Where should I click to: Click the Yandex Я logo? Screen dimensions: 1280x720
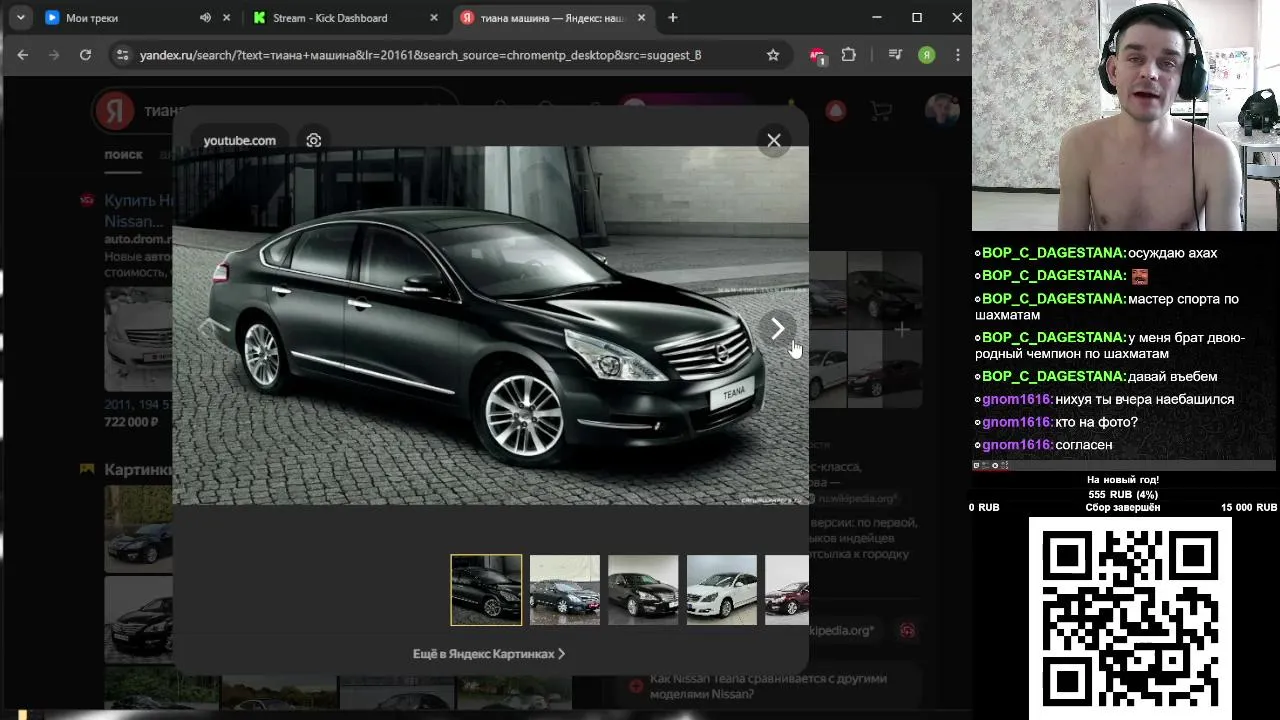114,111
